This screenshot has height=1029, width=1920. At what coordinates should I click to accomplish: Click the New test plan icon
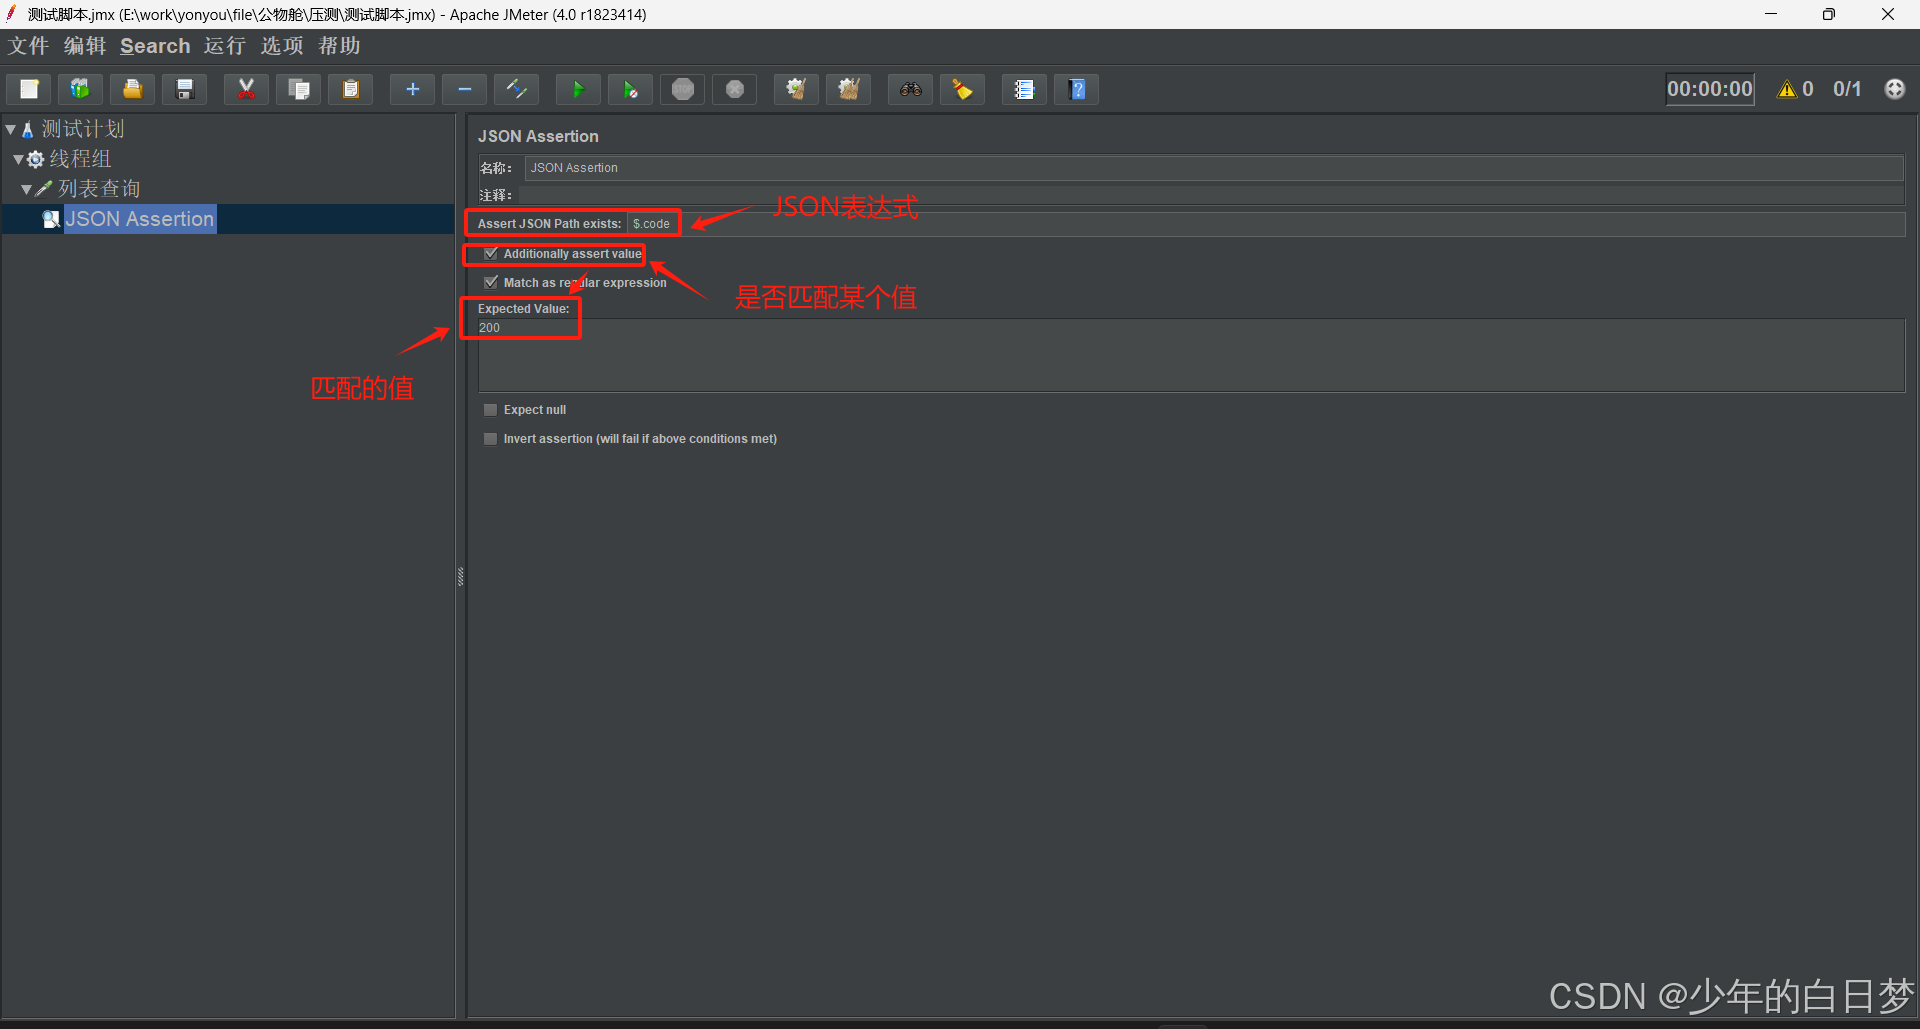point(29,89)
